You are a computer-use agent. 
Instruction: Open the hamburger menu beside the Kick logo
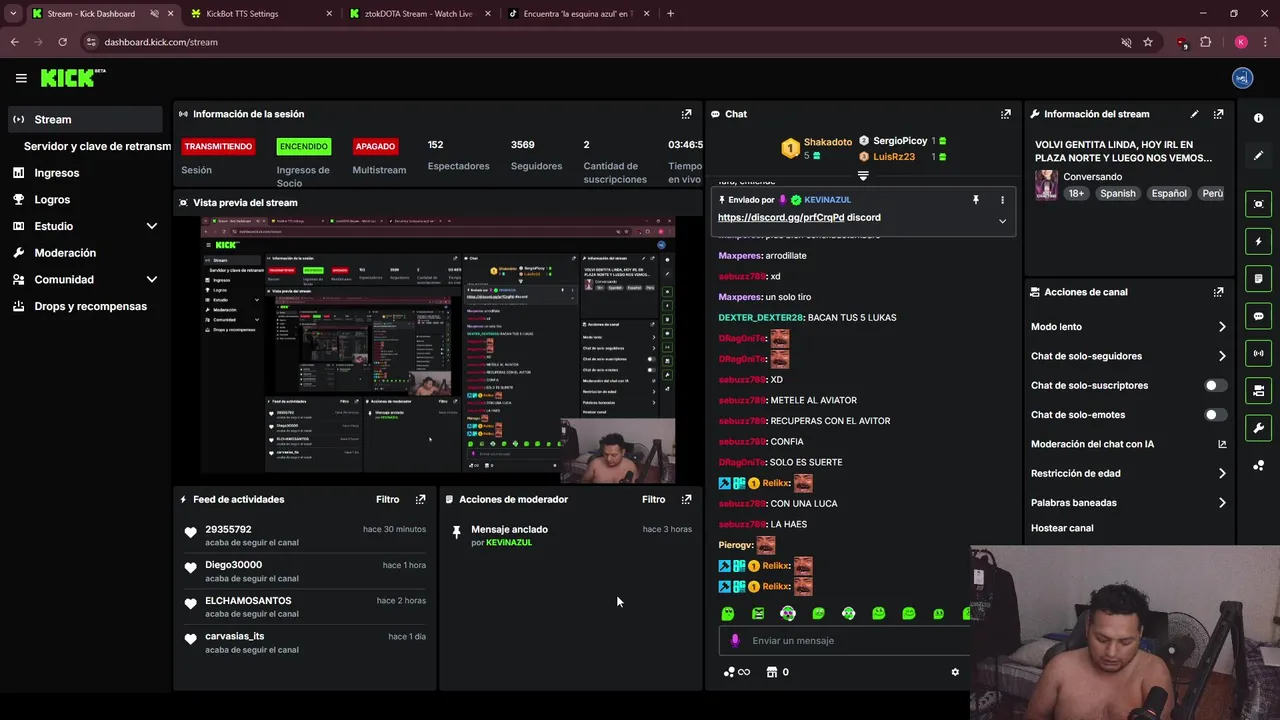click(x=21, y=78)
